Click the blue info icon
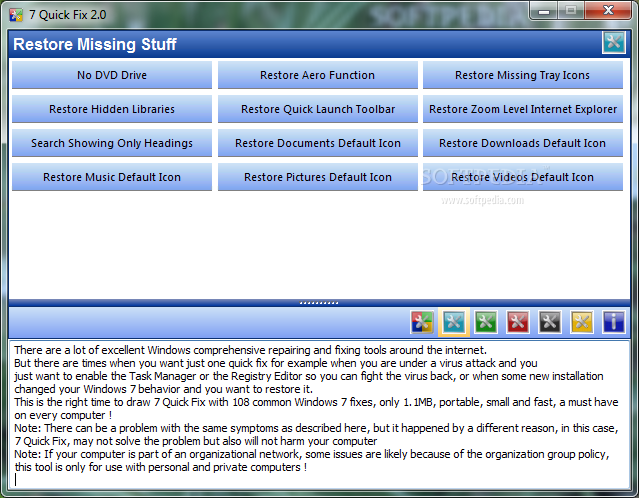The image size is (639, 498). (614, 322)
